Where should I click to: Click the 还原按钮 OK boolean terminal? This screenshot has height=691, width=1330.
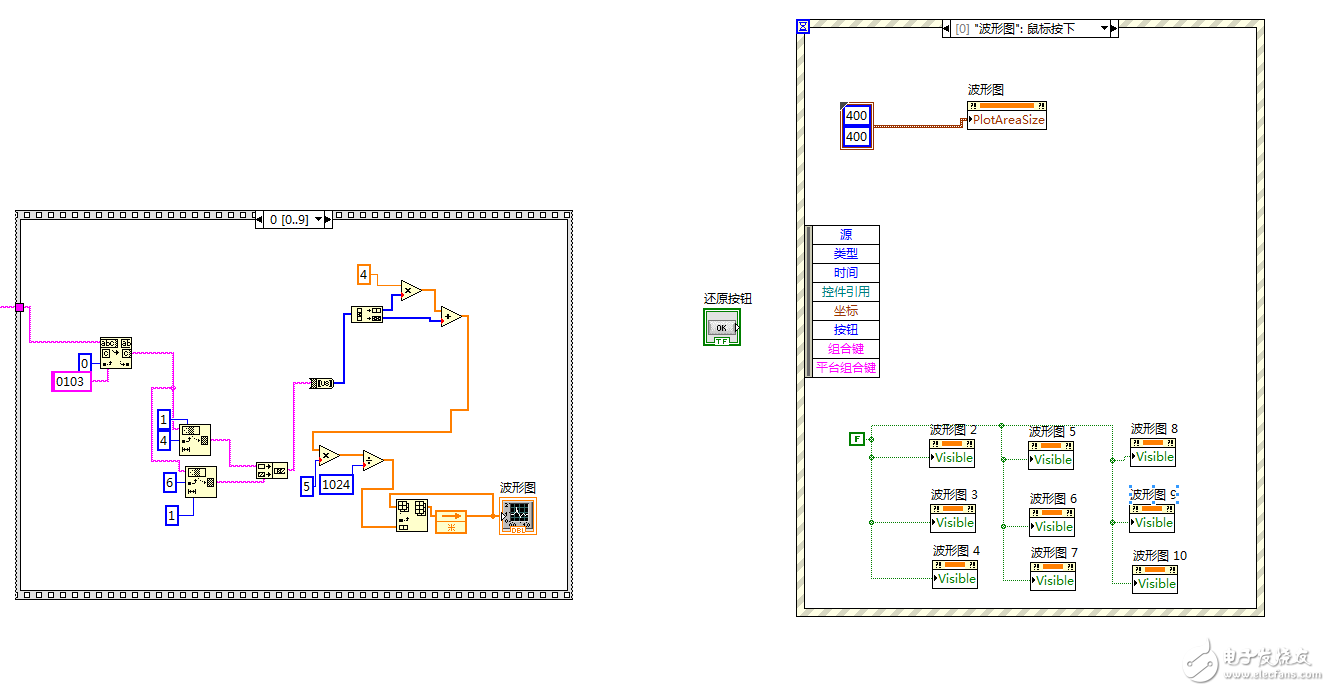(x=722, y=327)
